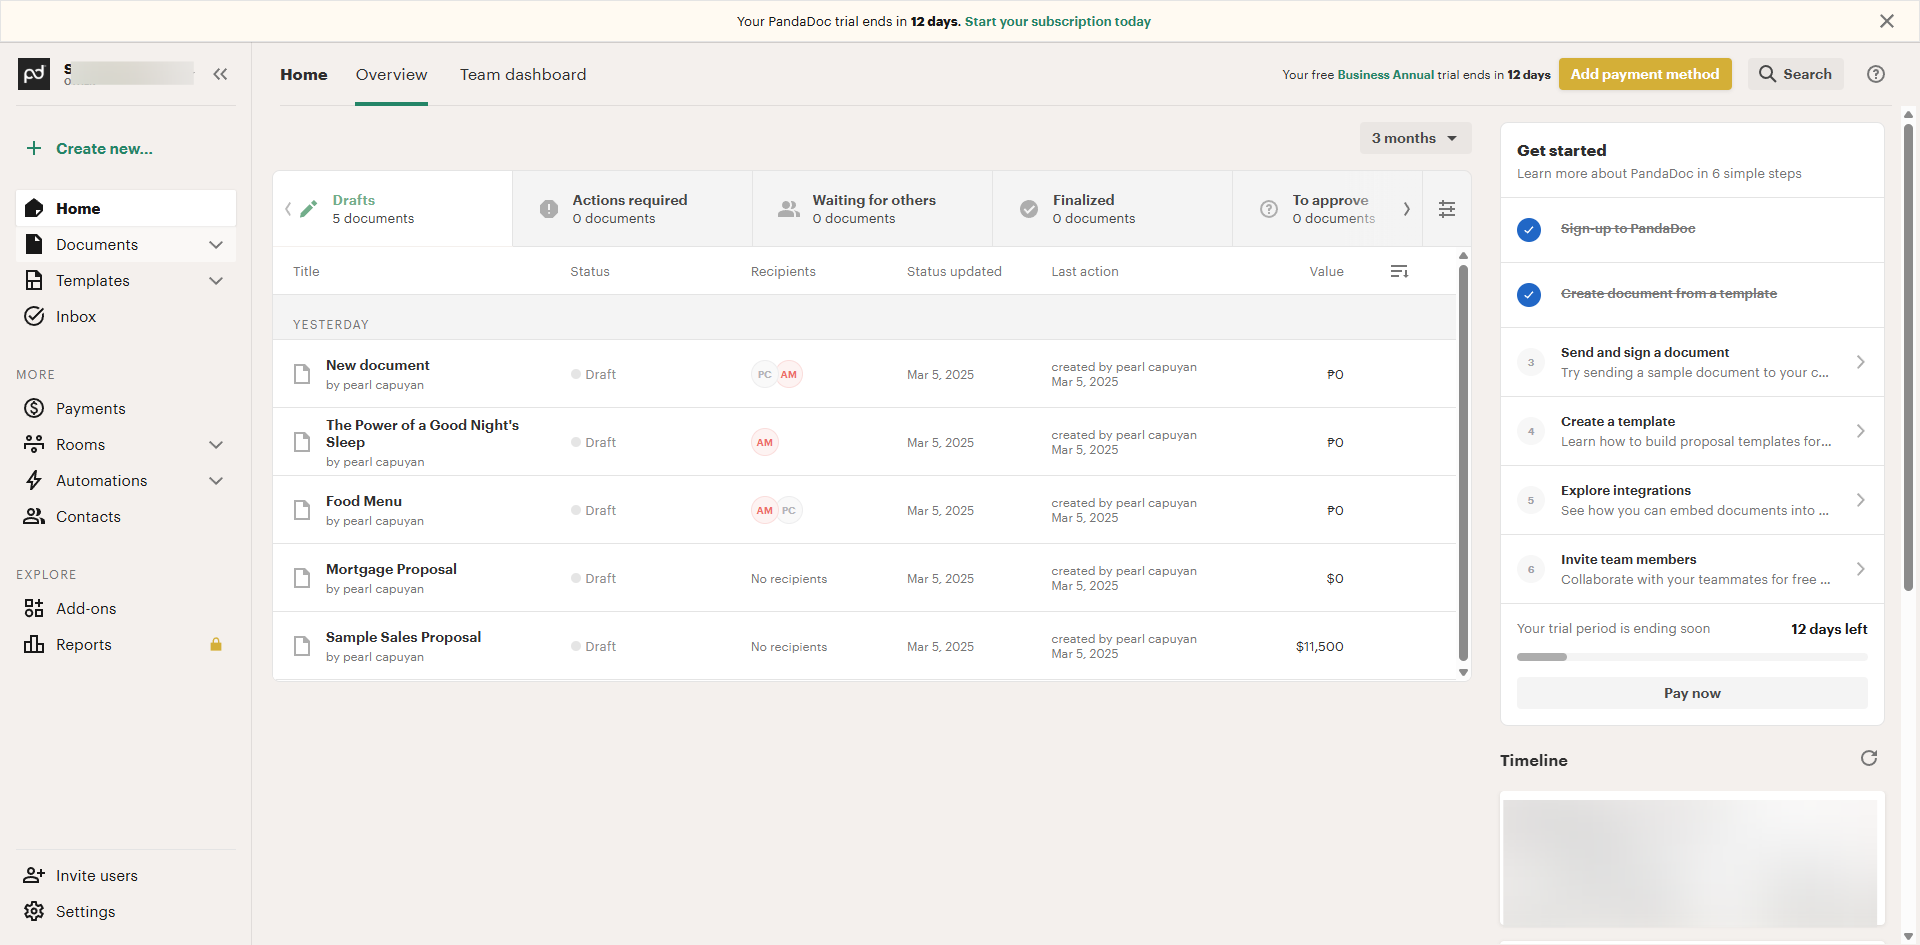Refresh the Timeline panel
The image size is (1920, 945).
[1868, 759]
